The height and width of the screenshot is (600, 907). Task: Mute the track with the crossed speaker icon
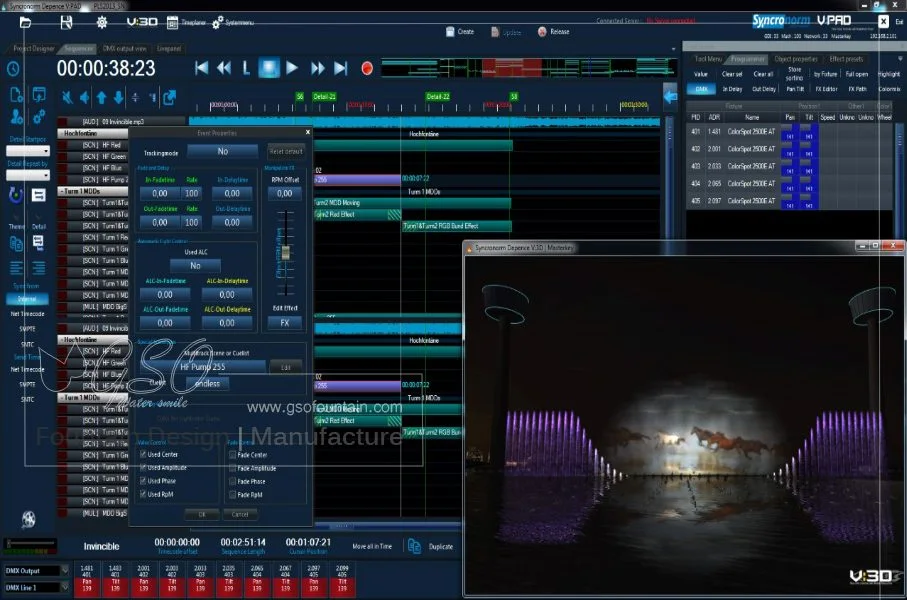68,97
